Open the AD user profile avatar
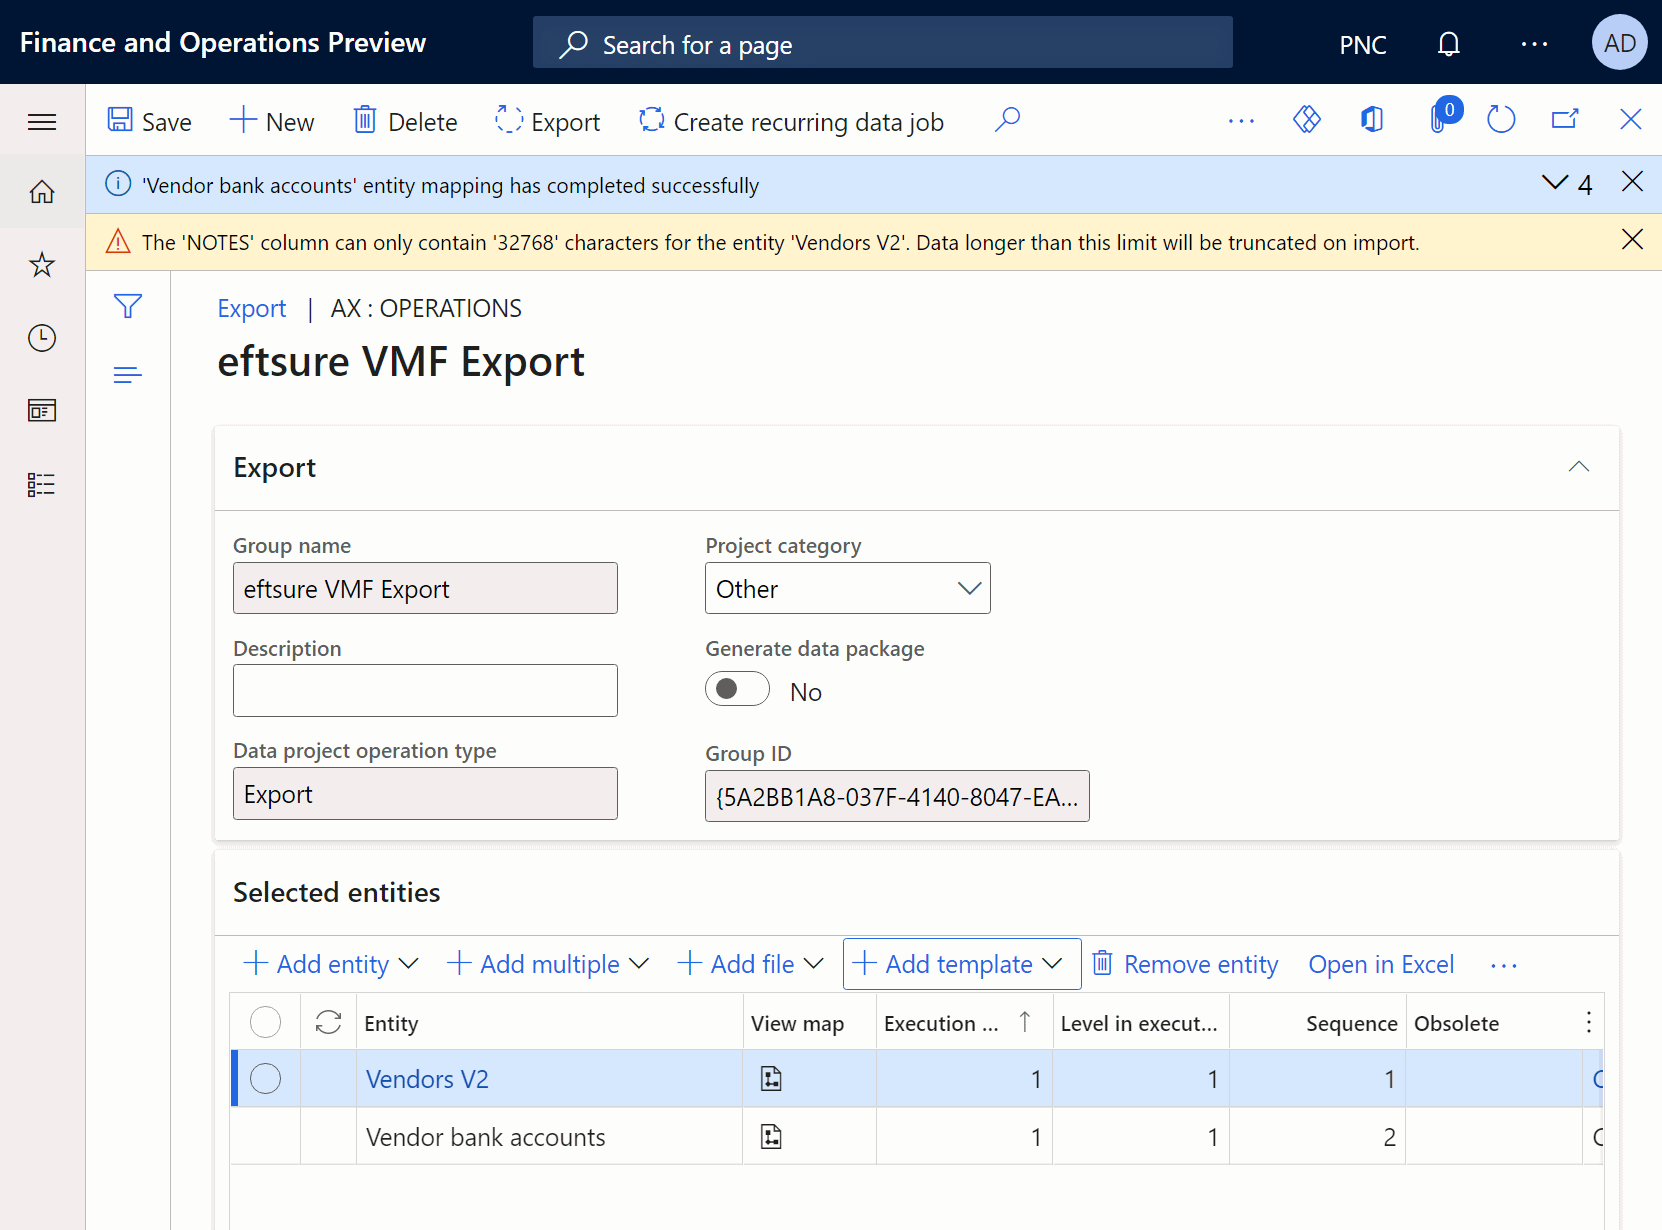Image resolution: width=1662 pixels, height=1230 pixels. point(1620,42)
